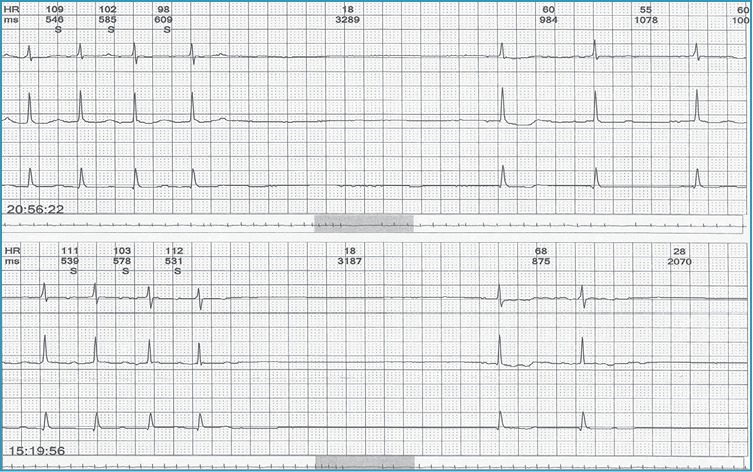This screenshot has height=472, width=753.
Task: Select the 3289 ms pause interval value
Action: 348,20
